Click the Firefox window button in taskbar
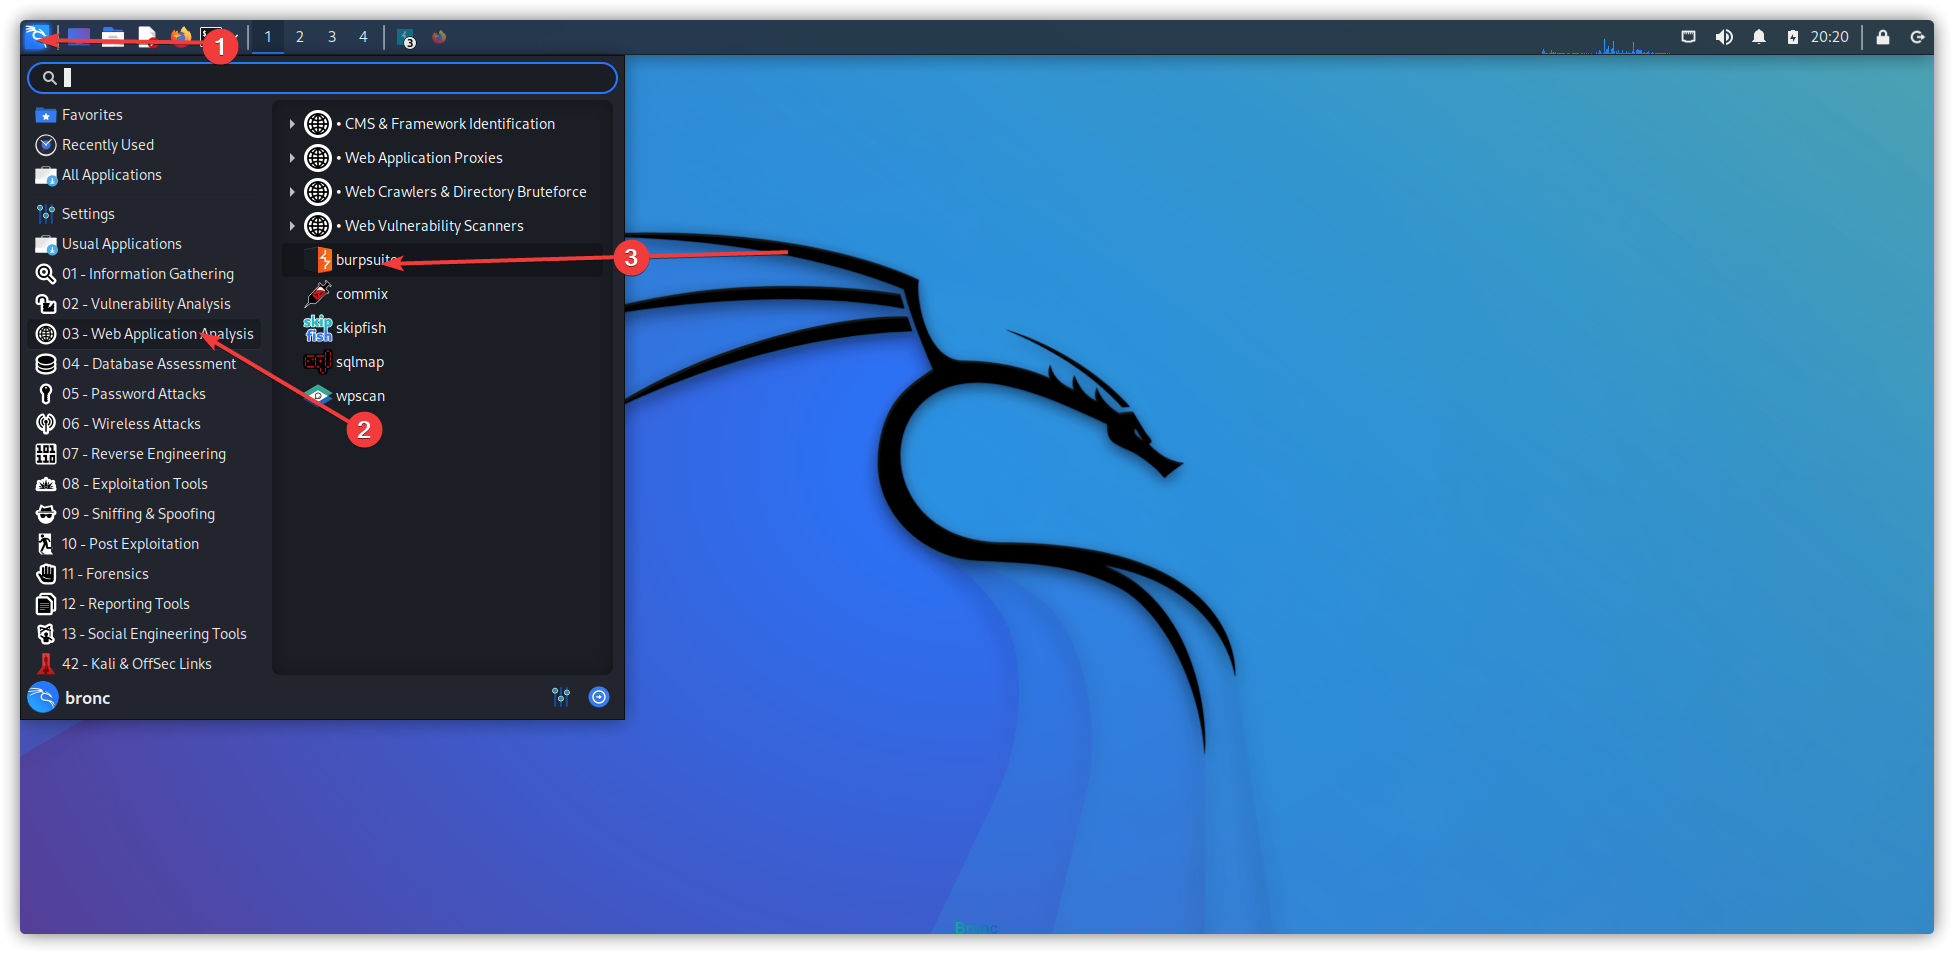This screenshot has width=1954, height=954. pos(439,37)
